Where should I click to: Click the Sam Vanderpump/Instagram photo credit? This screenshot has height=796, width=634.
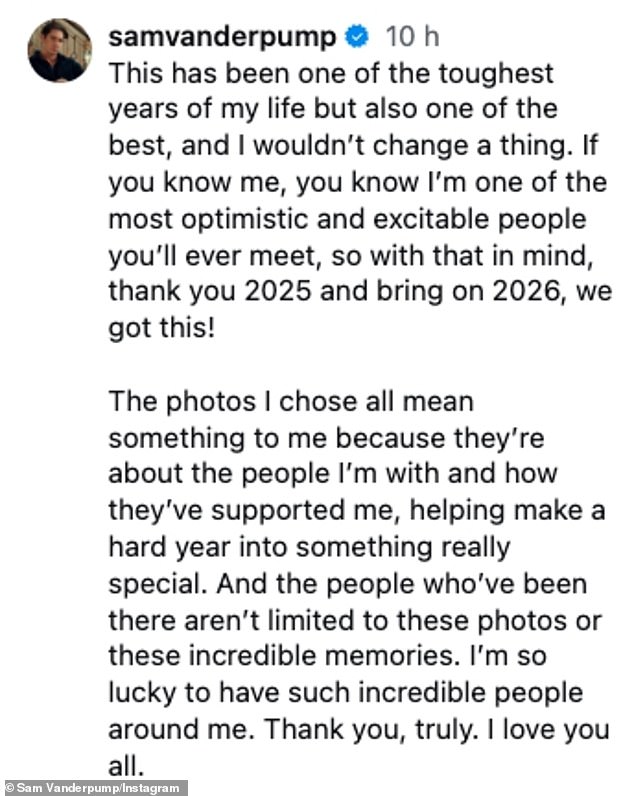[x=94, y=788]
